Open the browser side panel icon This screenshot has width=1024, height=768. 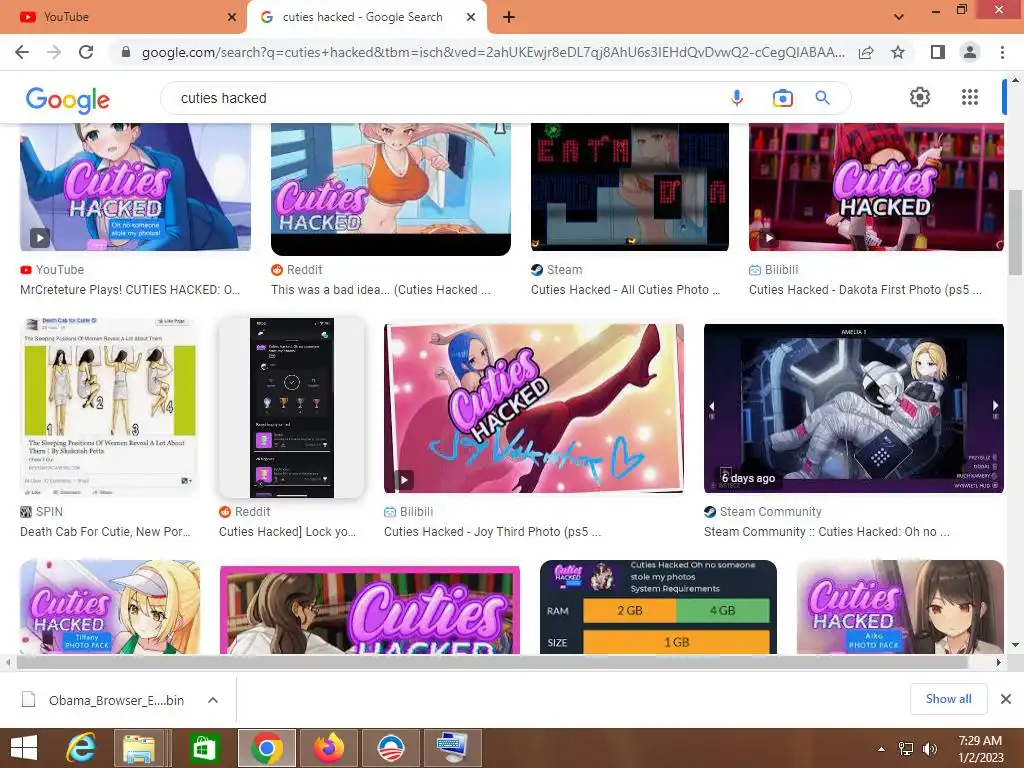click(x=938, y=52)
